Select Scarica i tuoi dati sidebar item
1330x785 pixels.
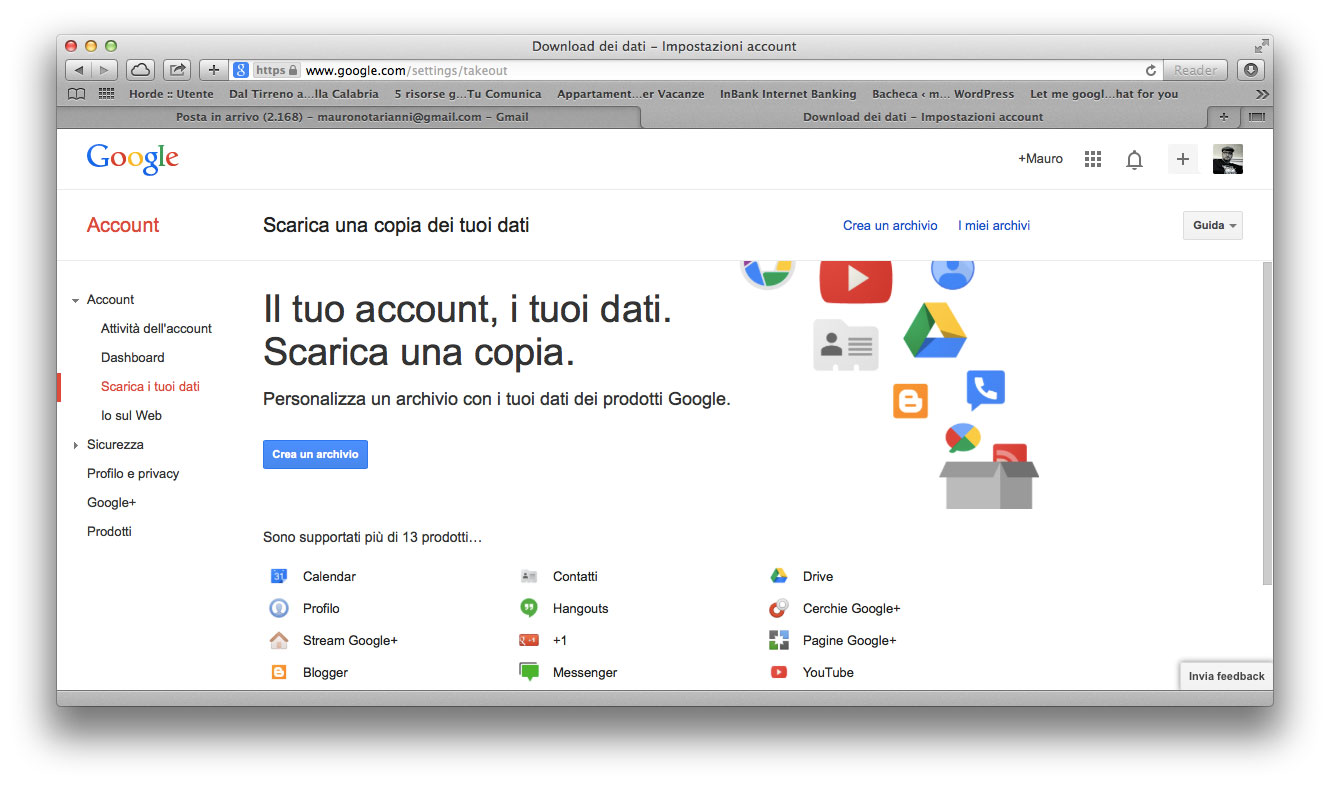150,386
